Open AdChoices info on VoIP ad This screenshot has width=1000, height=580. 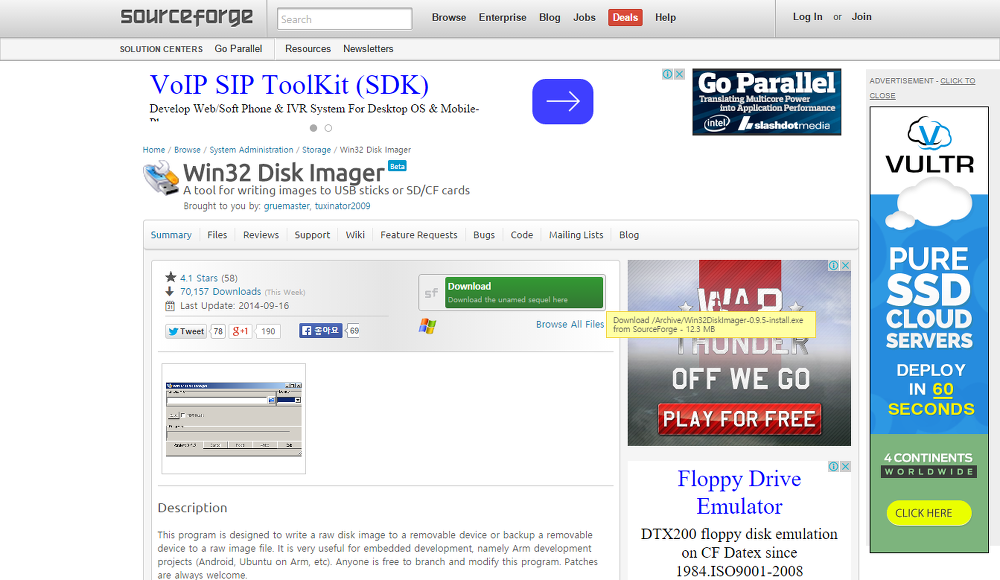pyautogui.click(x=668, y=74)
